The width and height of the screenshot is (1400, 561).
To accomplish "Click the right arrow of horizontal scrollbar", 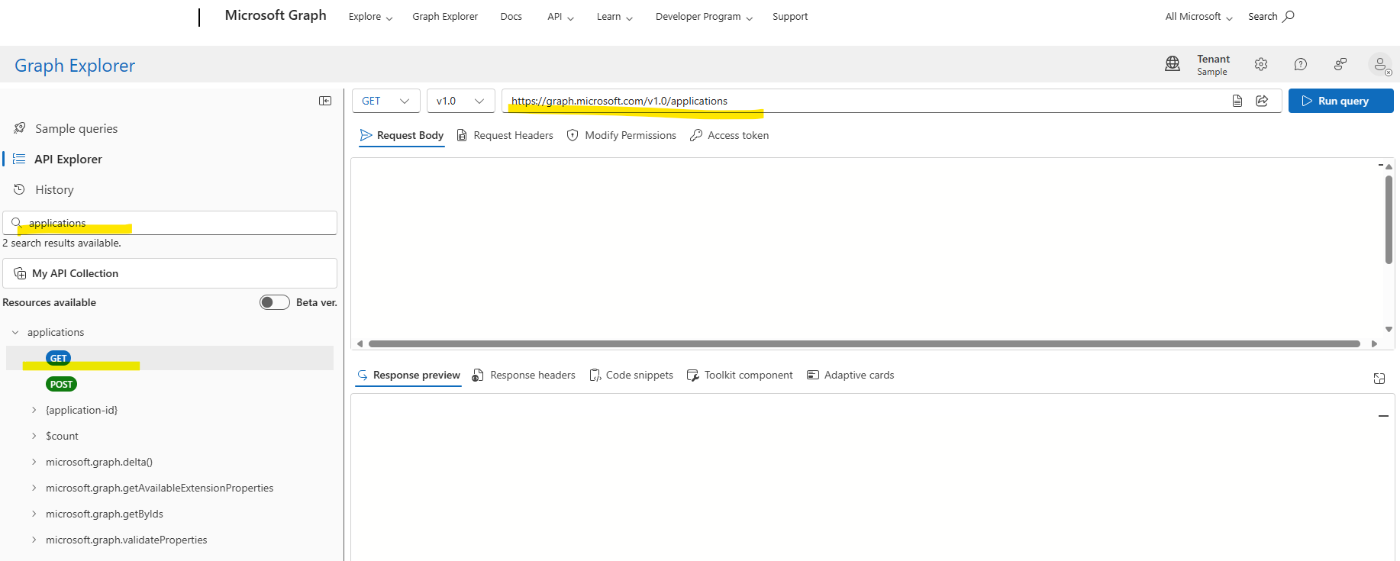I will pos(1375,343).
